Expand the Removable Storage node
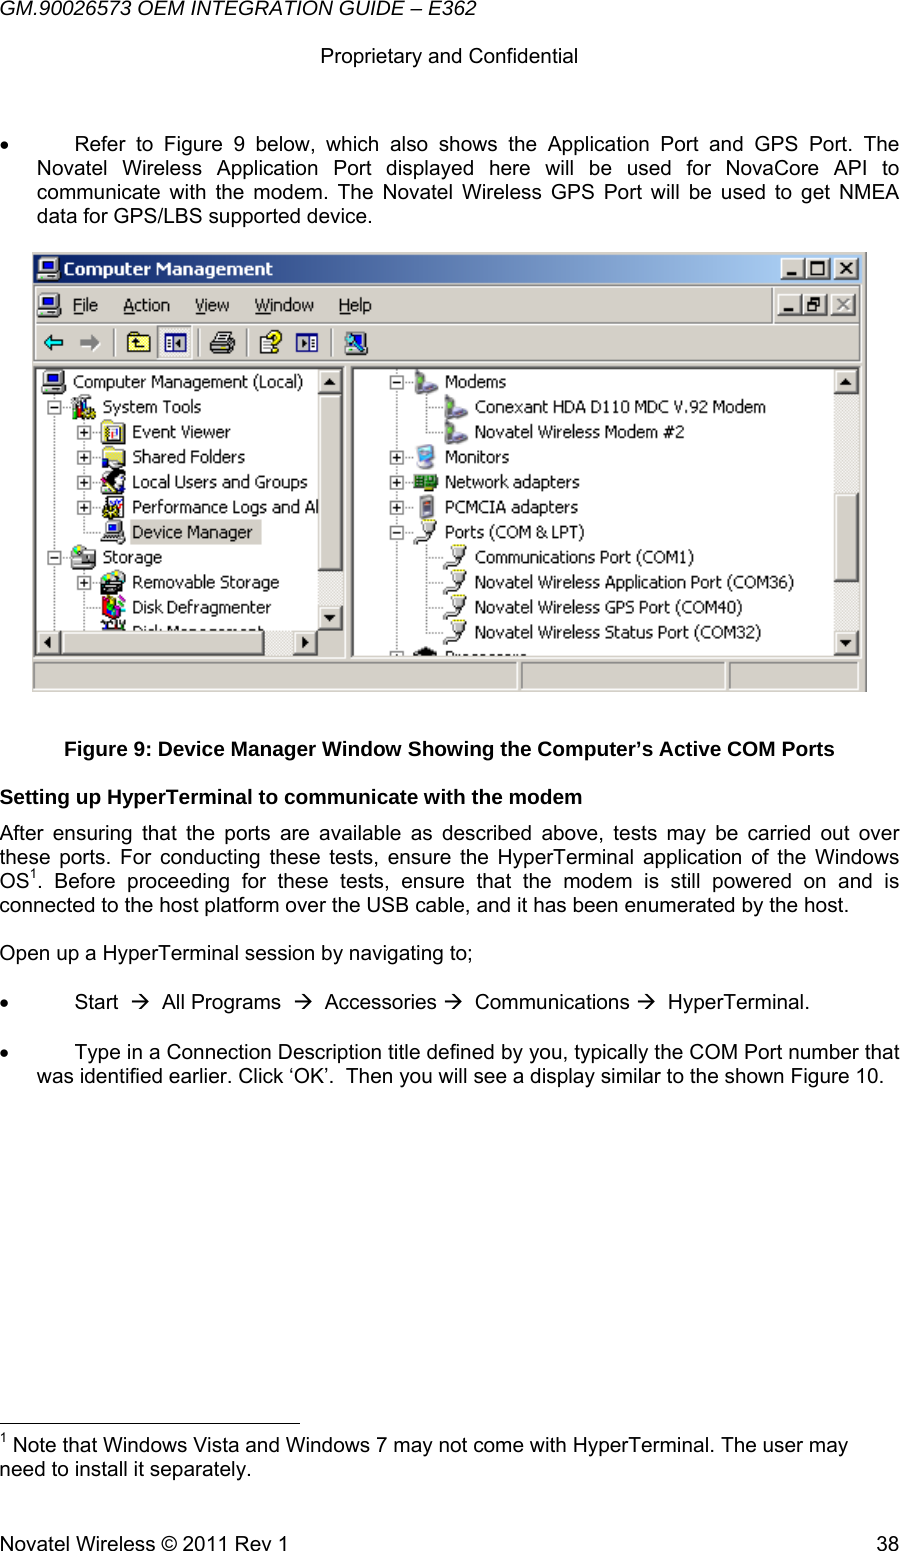The width and height of the screenshot is (900, 1551). pyautogui.click(x=85, y=582)
